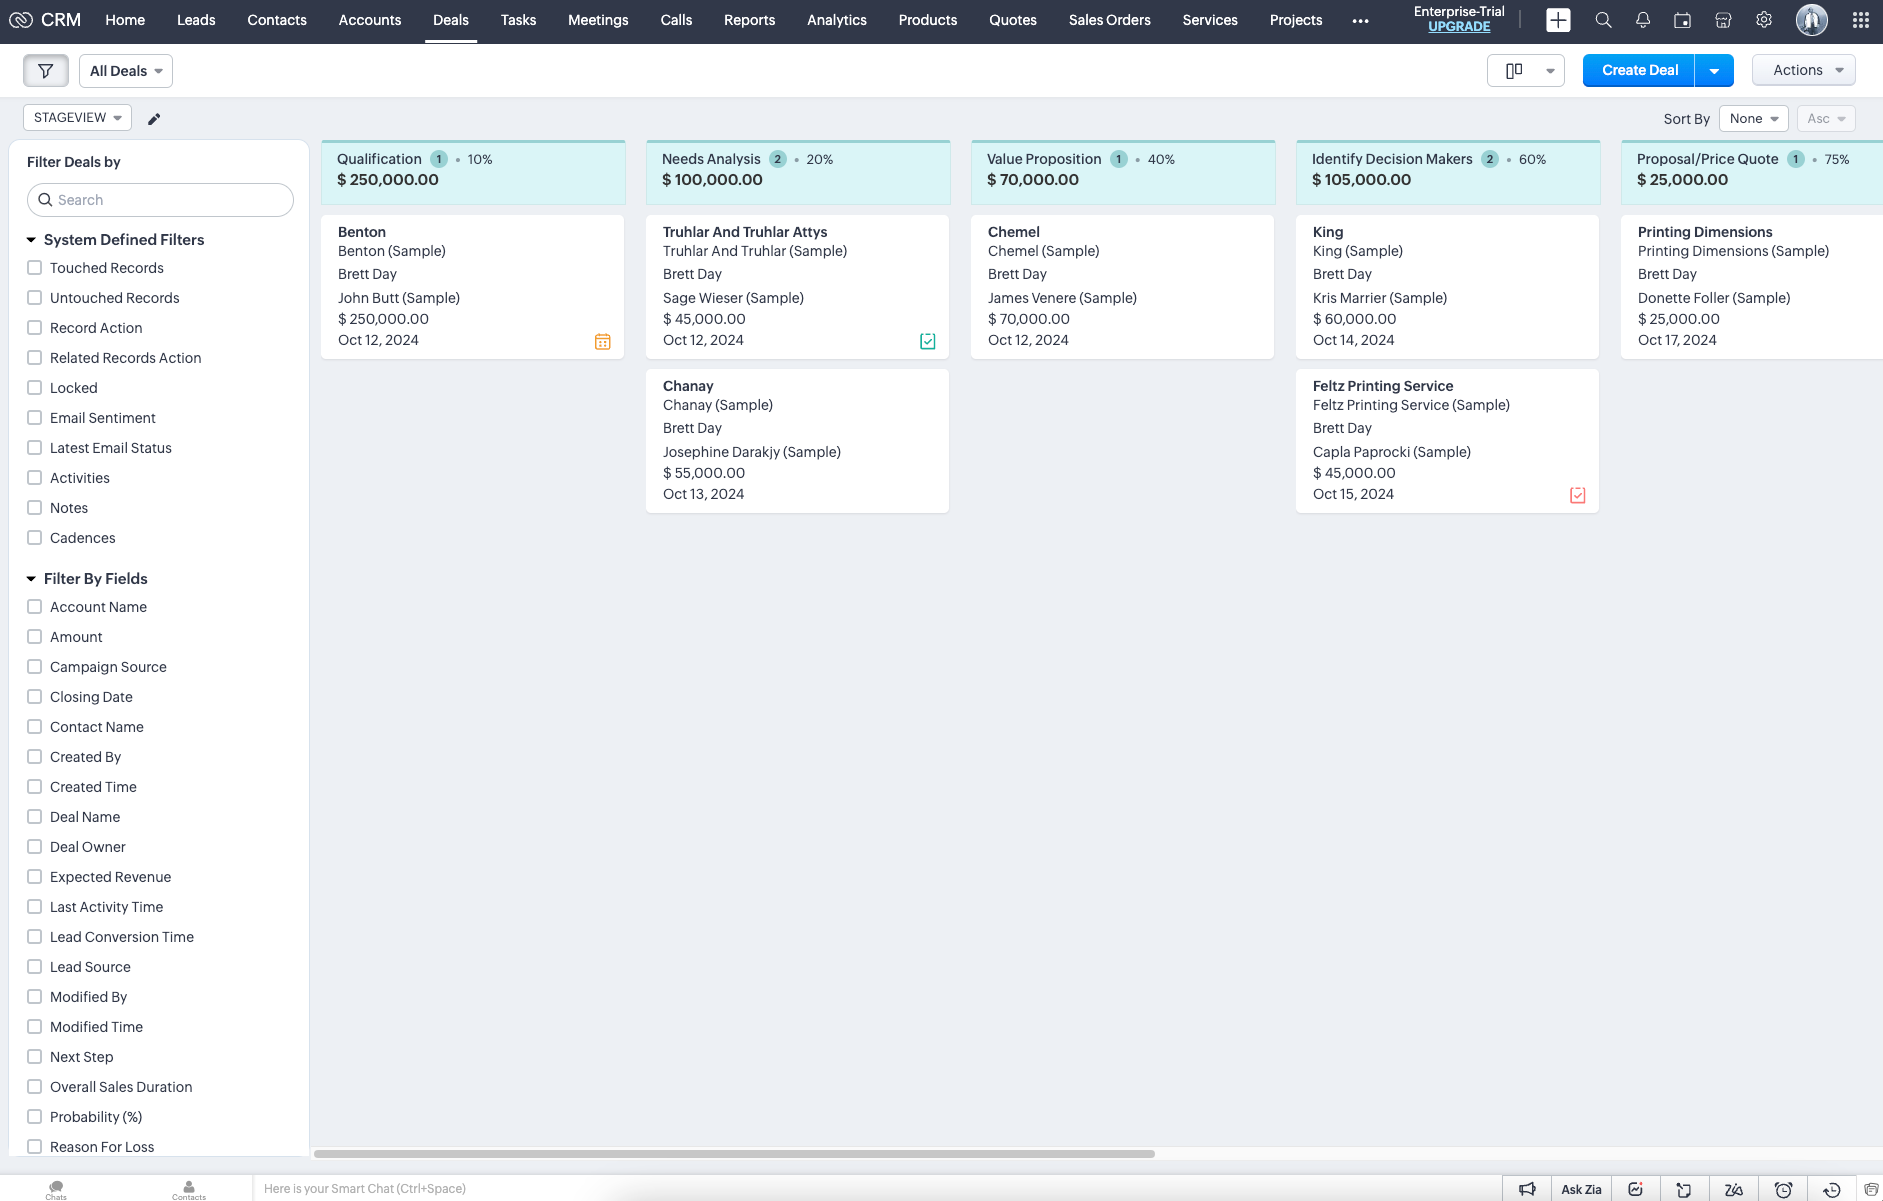This screenshot has height=1201, width=1883.
Task: Open reminders via the alarm clock icon
Action: pyautogui.click(x=1781, y=1189)
